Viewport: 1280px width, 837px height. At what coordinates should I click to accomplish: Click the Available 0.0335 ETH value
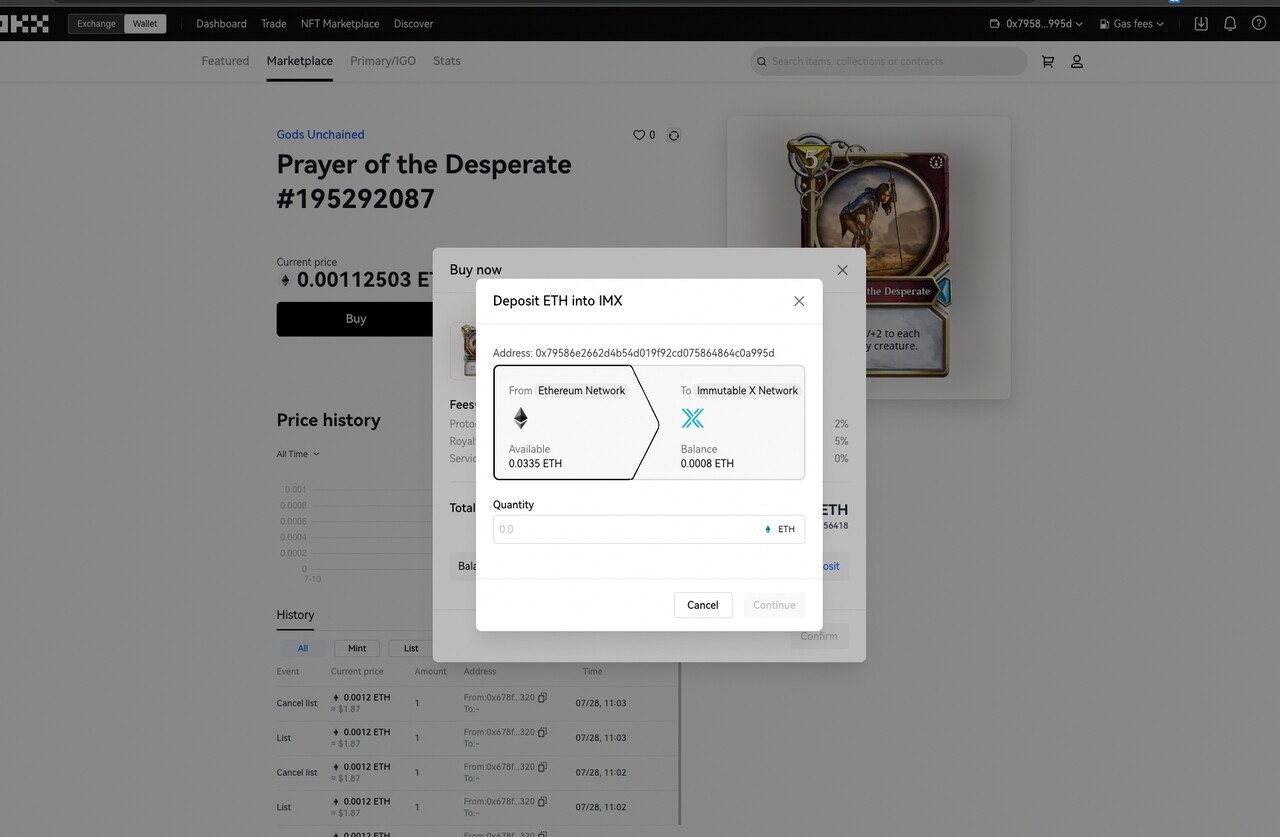(535, 464)
